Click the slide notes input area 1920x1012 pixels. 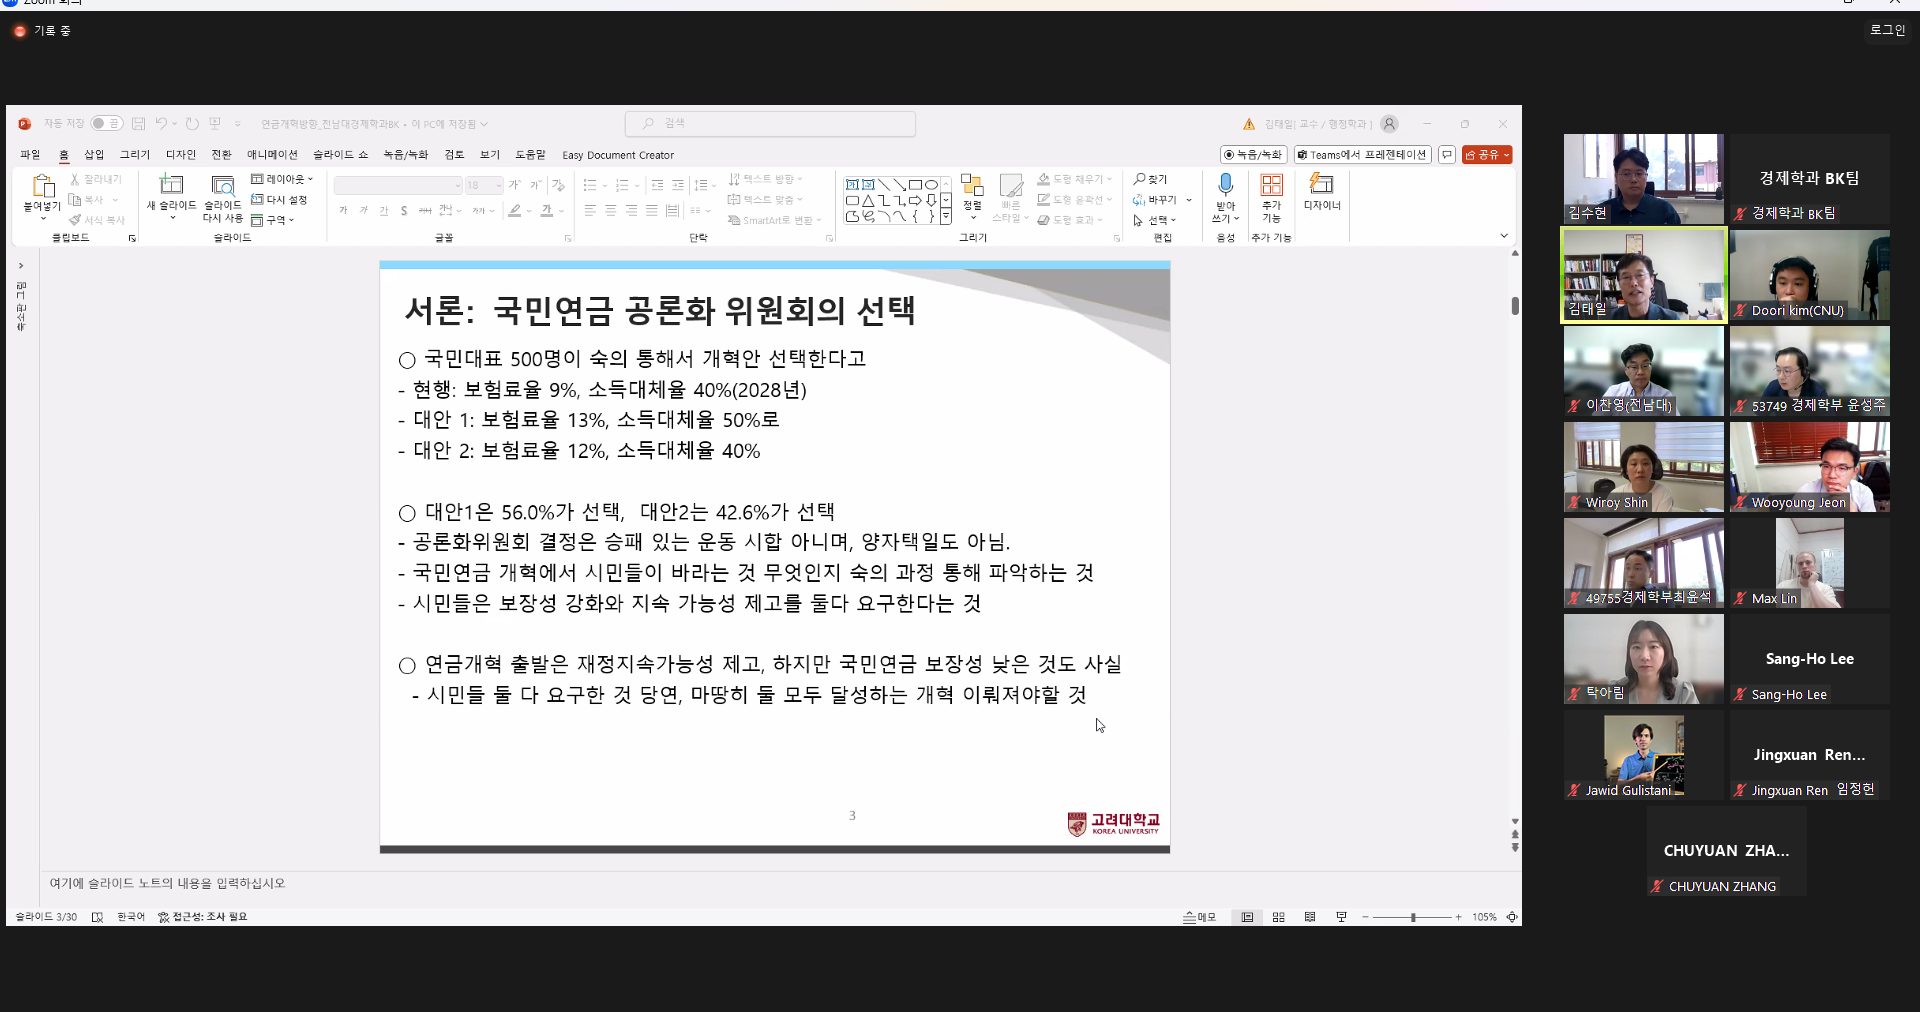pyautogui.click(x=775, y=883)
